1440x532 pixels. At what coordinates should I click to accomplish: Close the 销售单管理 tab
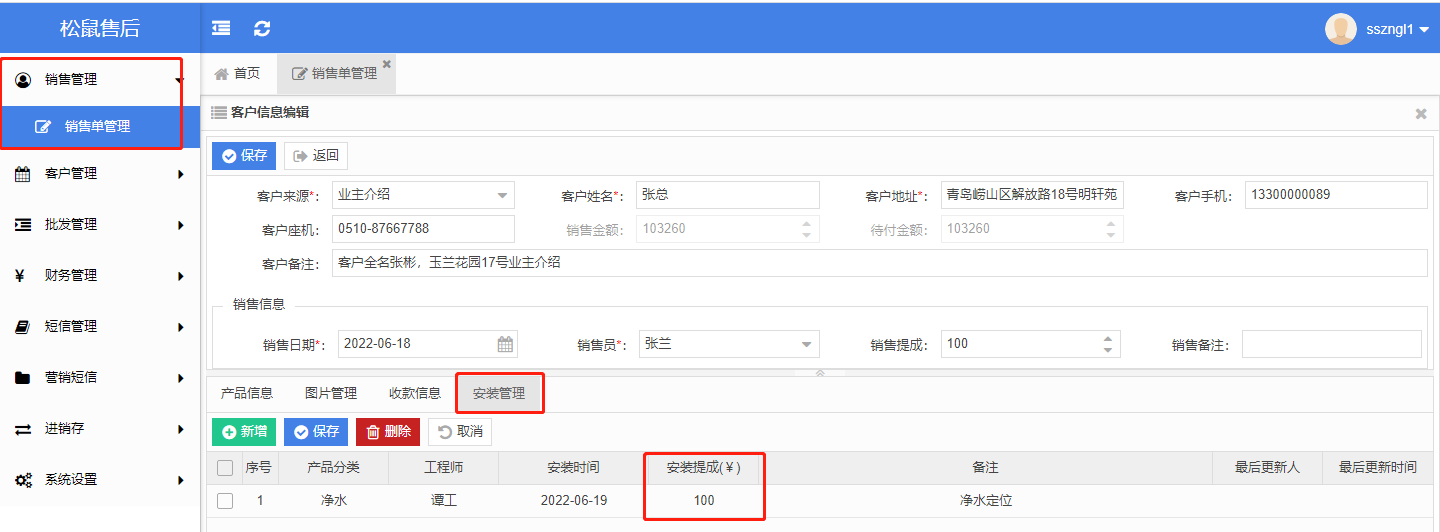387,64
